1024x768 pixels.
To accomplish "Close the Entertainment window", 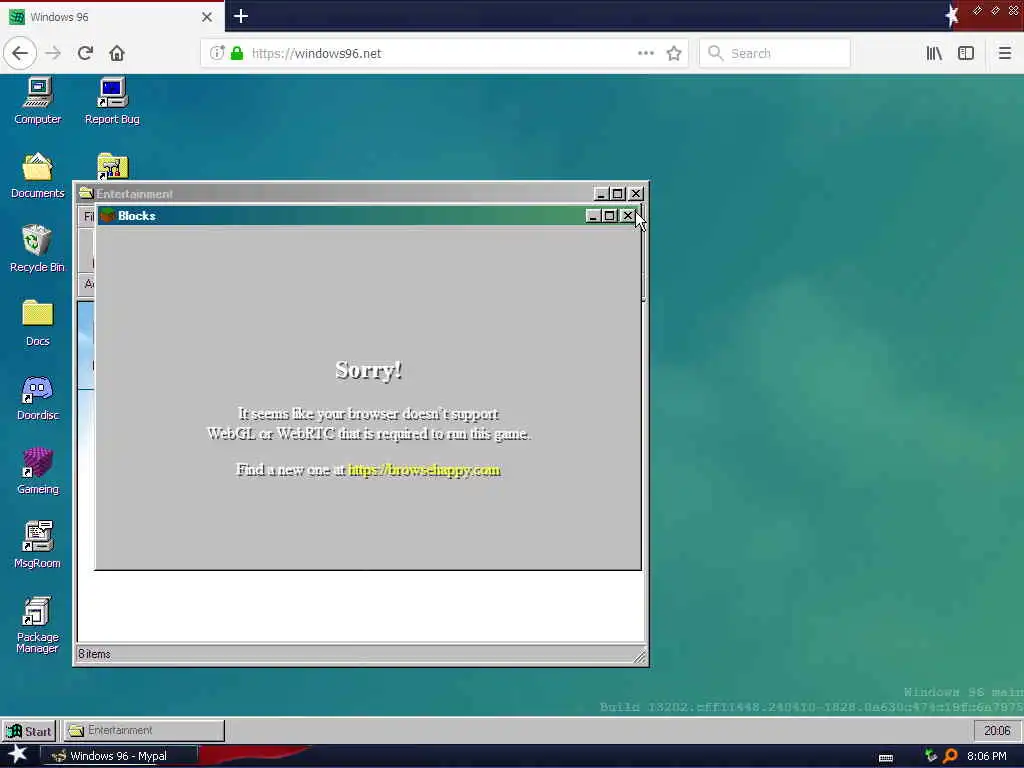I will coord(636,194).
